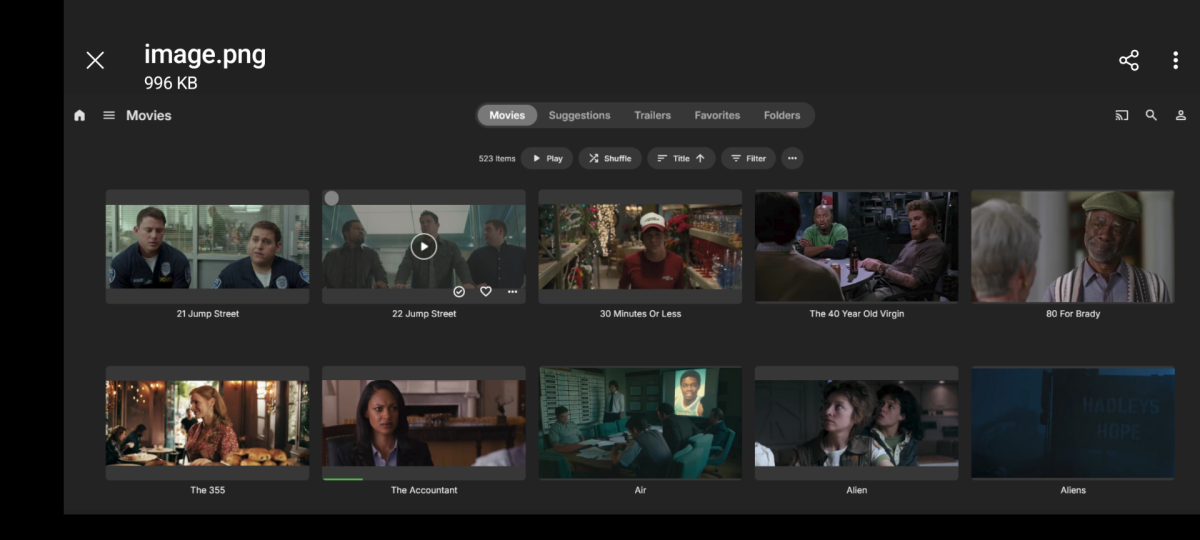Go to home via house icon
Image resolution: width=1200 pixels, height=540 pixels.
tap(80, 115)
